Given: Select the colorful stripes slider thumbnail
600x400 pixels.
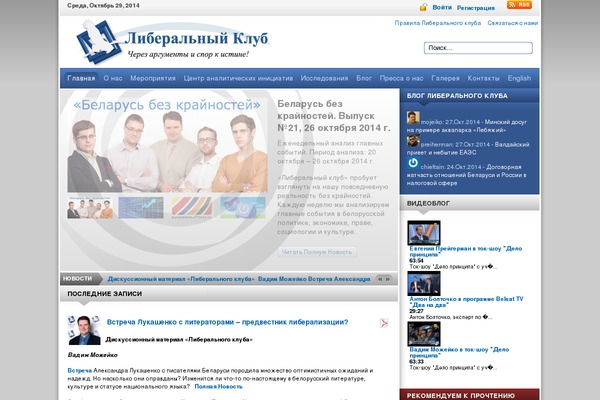Looking at the screenshot, I should 192,207.
